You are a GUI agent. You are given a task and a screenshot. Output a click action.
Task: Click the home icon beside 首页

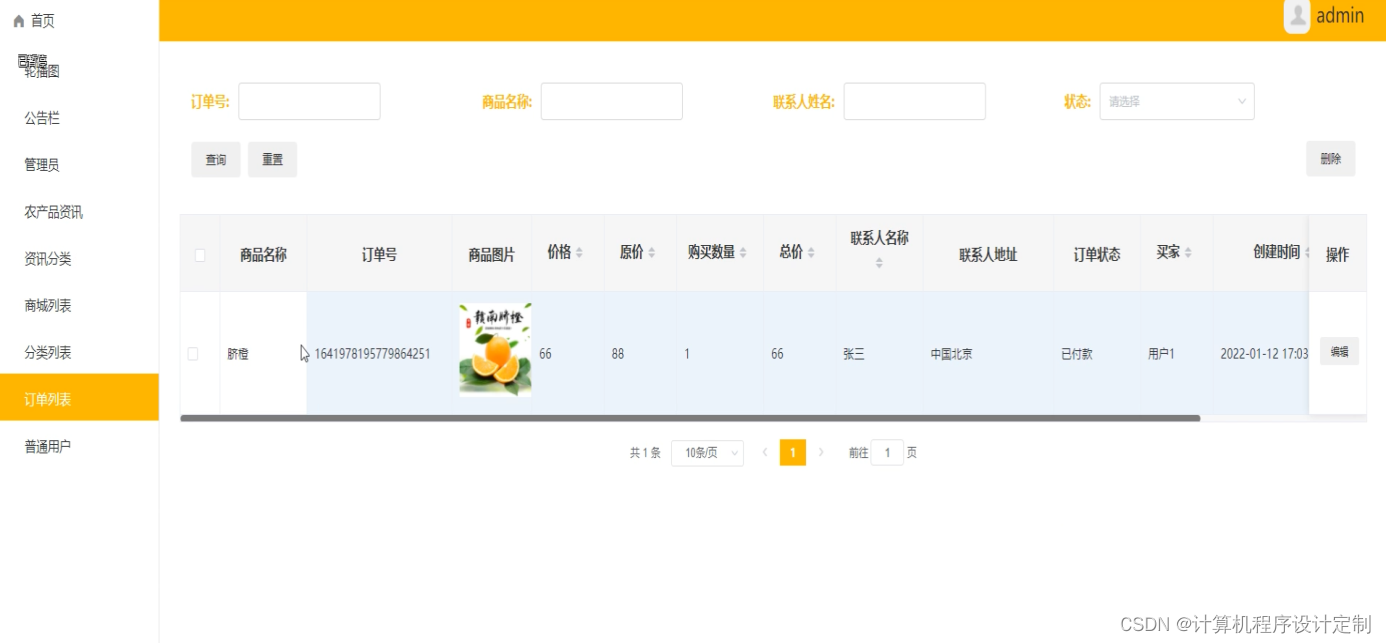click(18, 21)
